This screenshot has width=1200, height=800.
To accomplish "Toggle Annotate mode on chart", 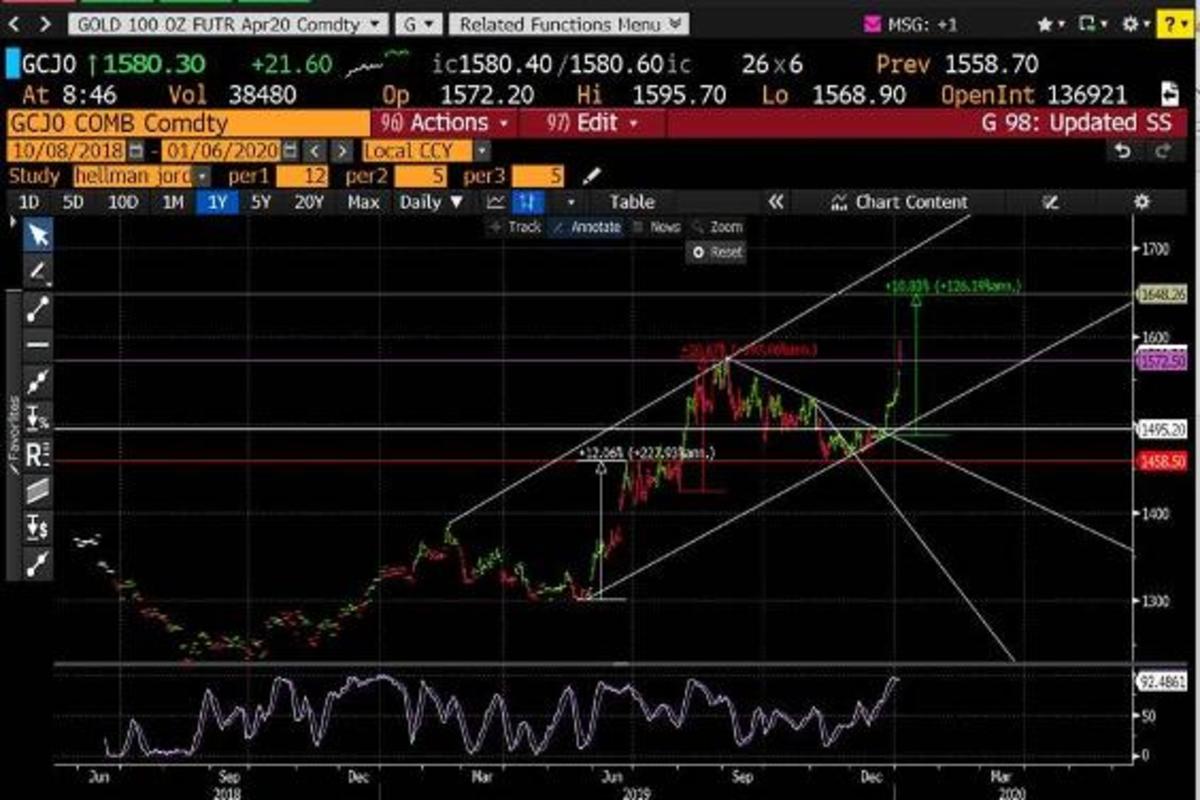I will tap(587, 227).
